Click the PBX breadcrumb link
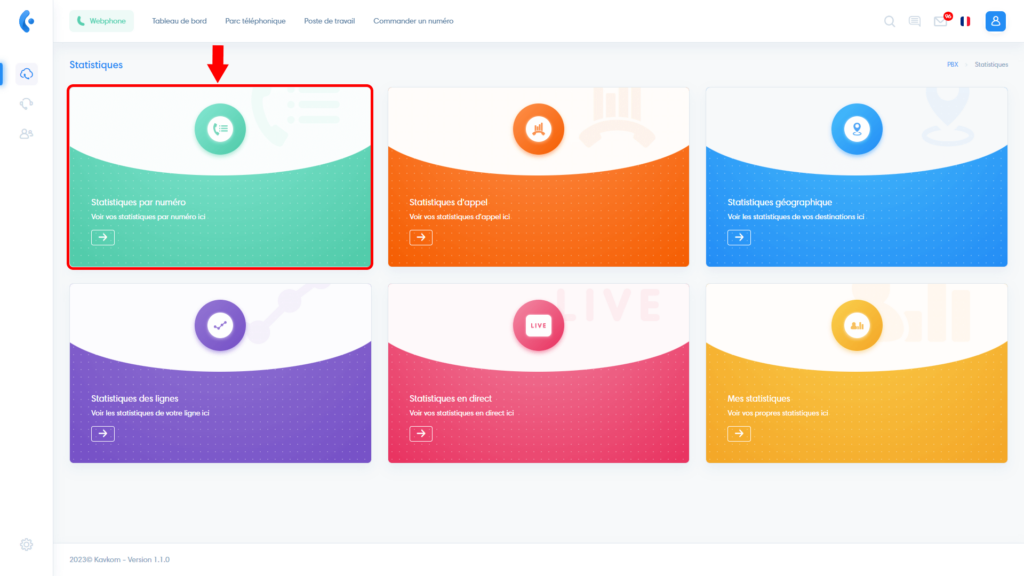The height and width of the screenshot is (576, 1024). (x=952, y=64)
